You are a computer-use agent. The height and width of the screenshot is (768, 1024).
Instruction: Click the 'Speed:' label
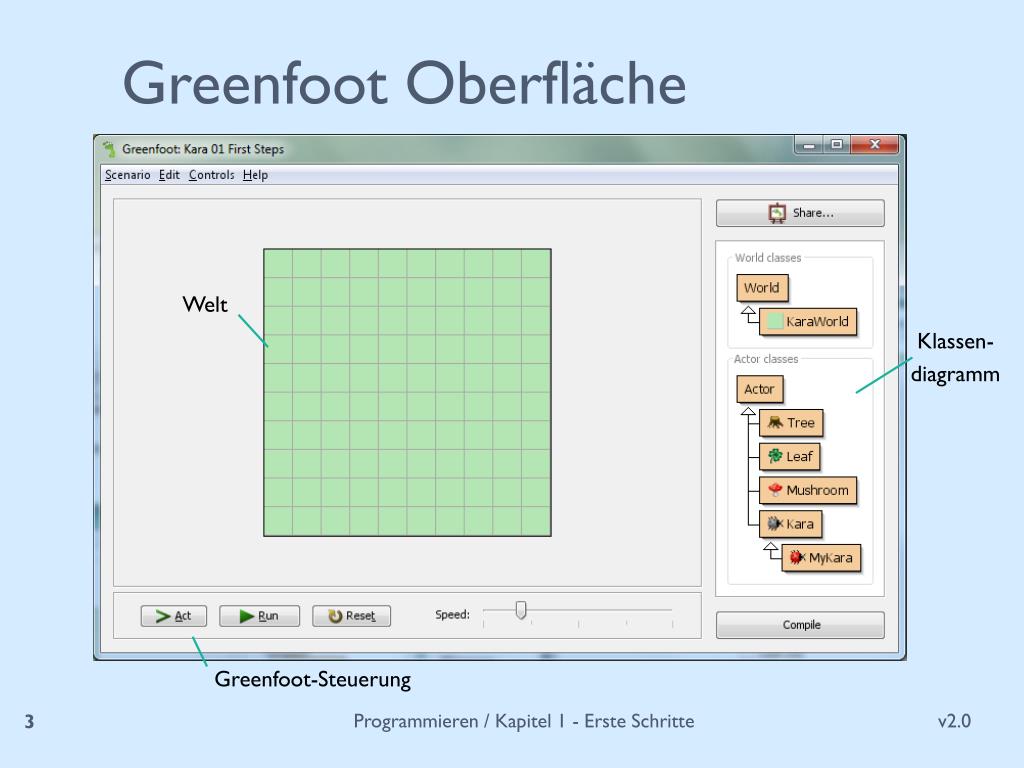[453, 615]
